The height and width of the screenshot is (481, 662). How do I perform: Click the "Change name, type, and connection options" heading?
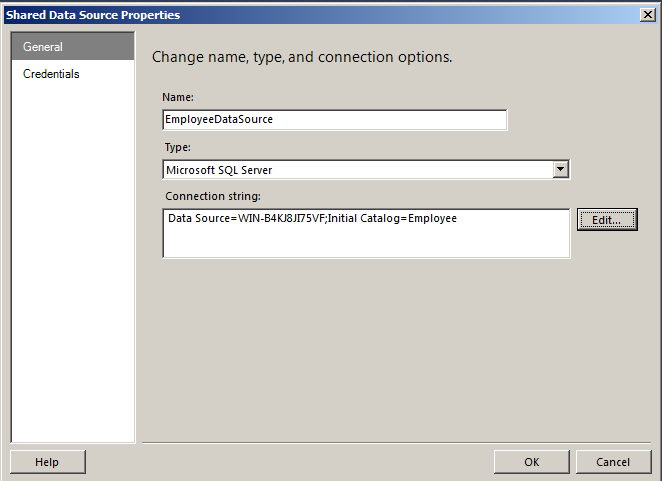pos(302,57)
